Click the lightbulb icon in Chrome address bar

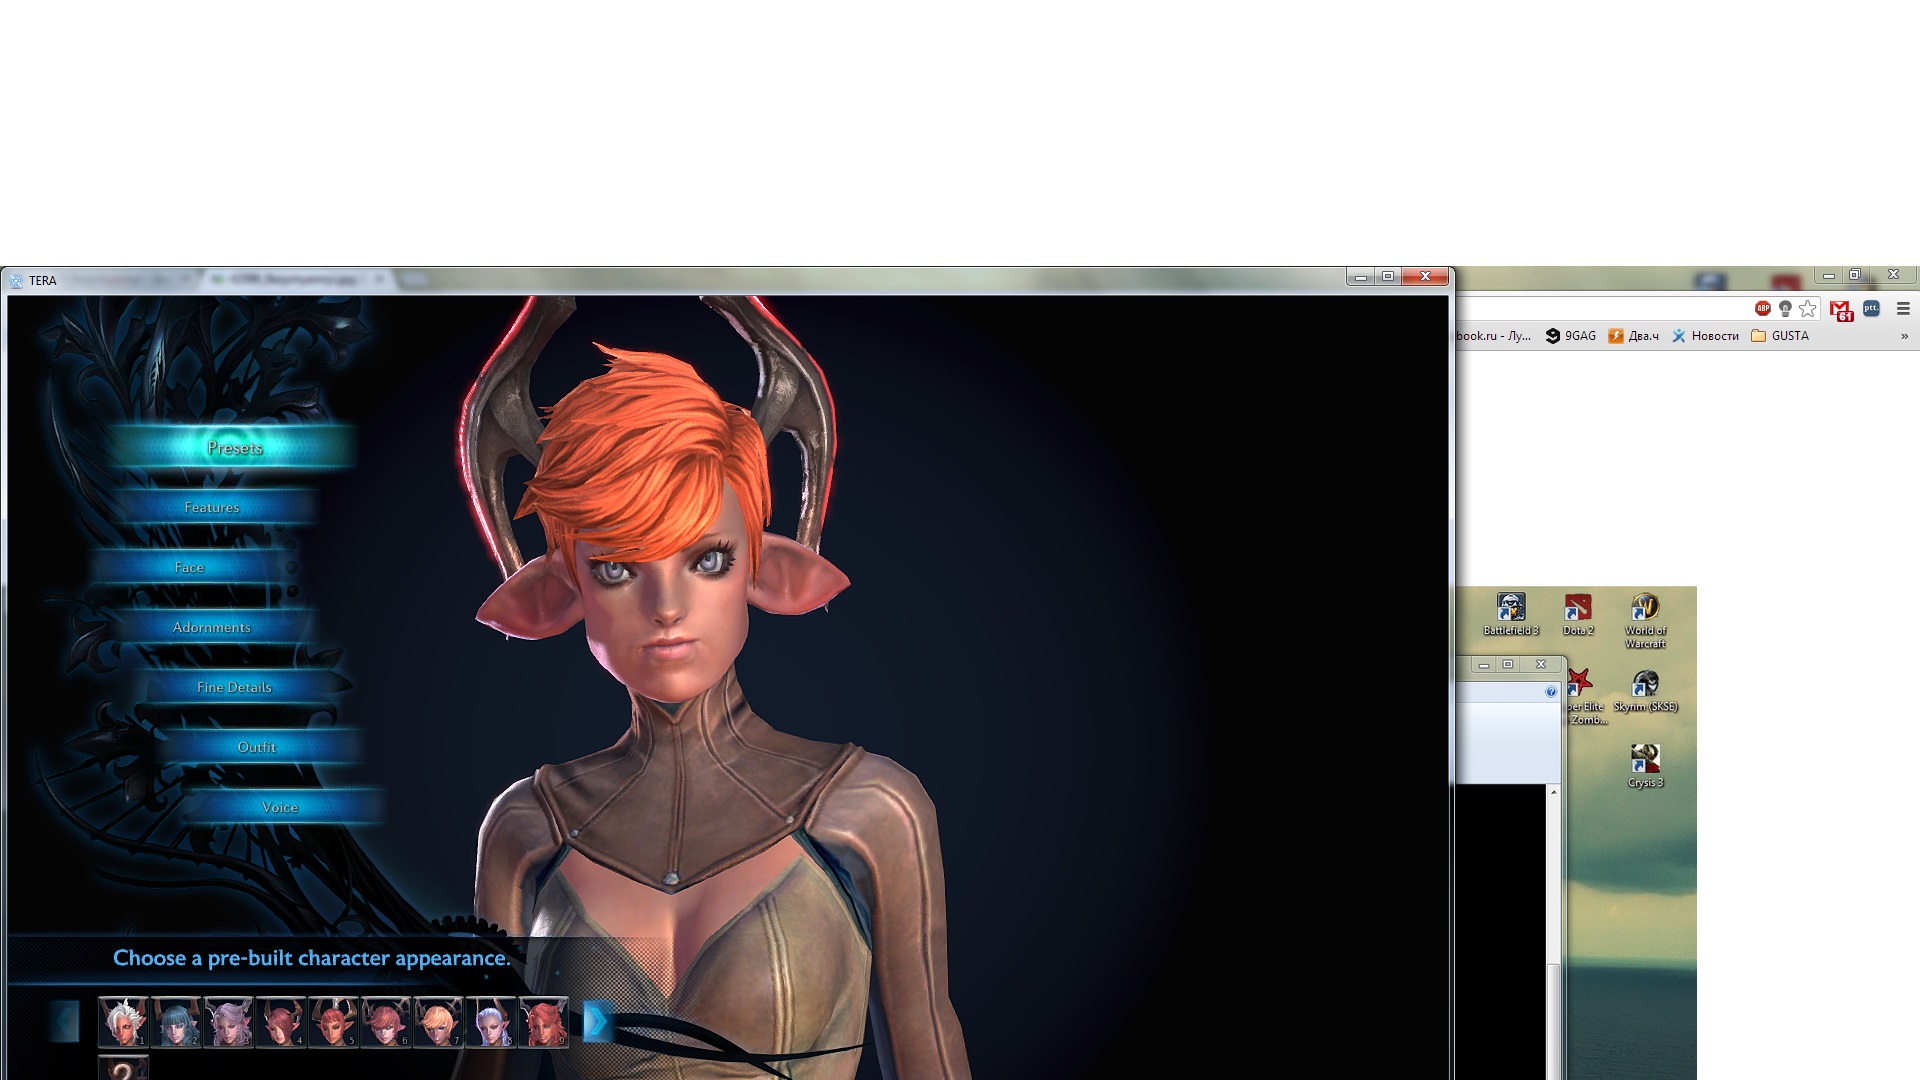pyautogui.click(x=1785, y=309)
